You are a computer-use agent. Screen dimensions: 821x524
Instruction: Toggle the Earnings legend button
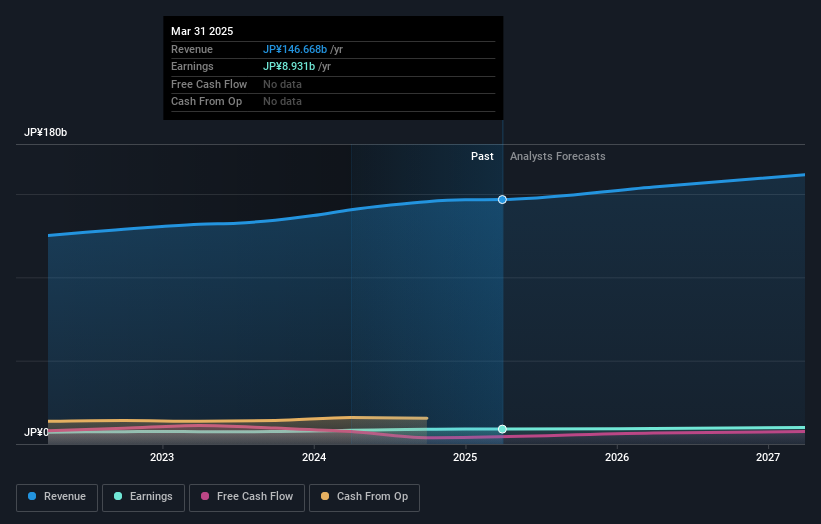143,497
